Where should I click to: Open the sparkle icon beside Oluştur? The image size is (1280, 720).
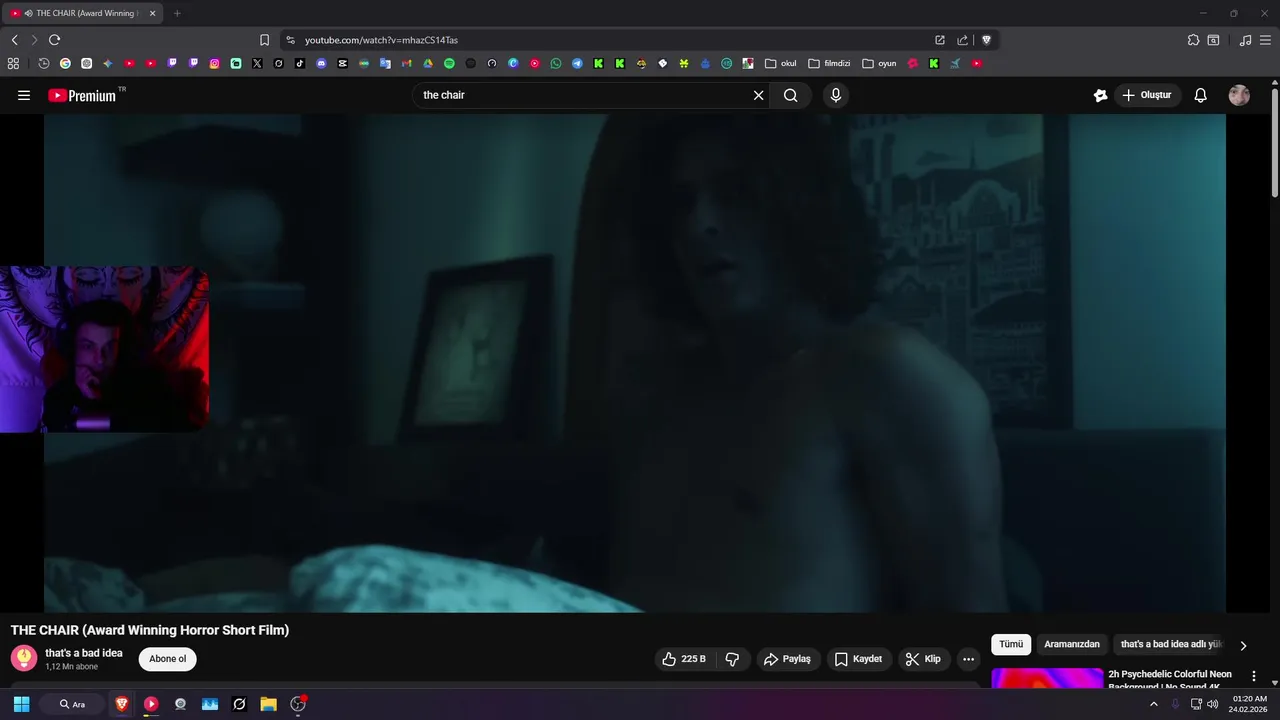pyautogui.click(x=1101, y=95)
